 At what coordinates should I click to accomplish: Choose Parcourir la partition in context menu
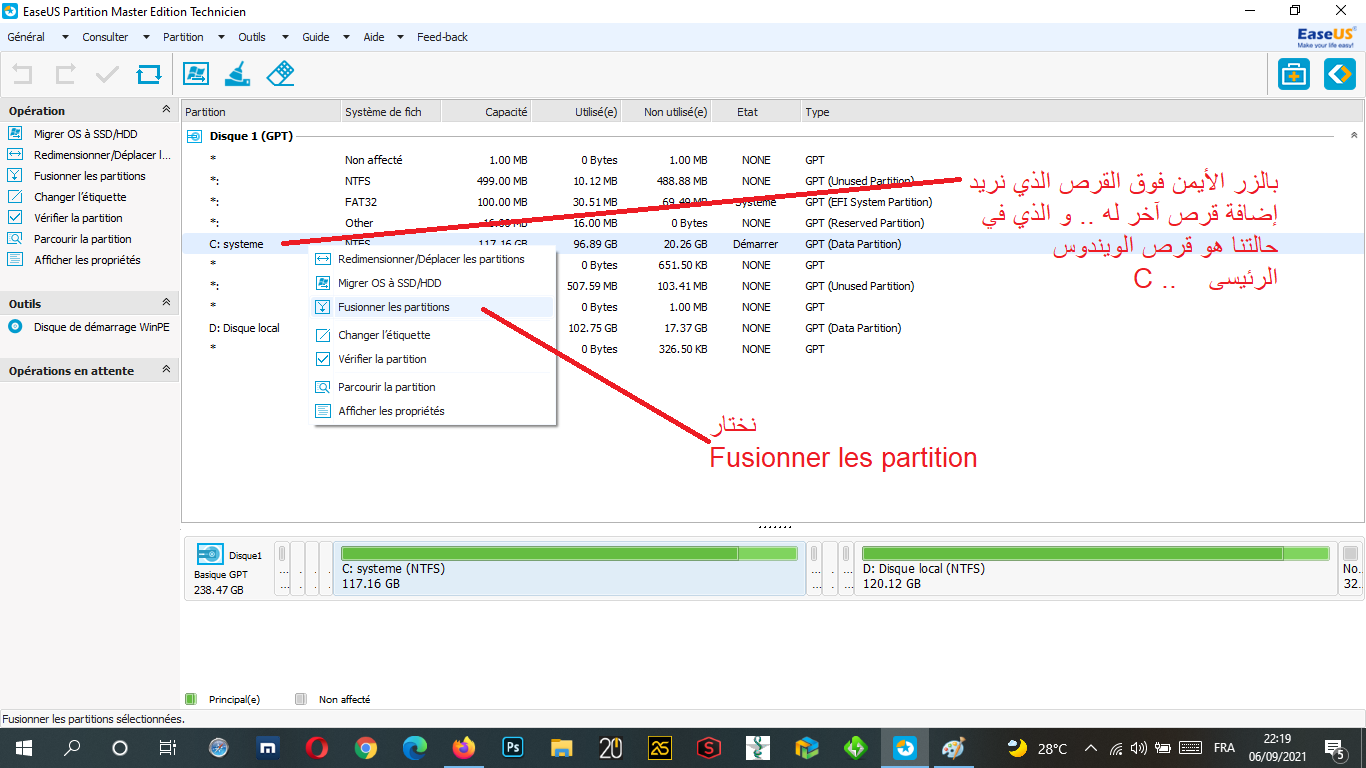434,387
